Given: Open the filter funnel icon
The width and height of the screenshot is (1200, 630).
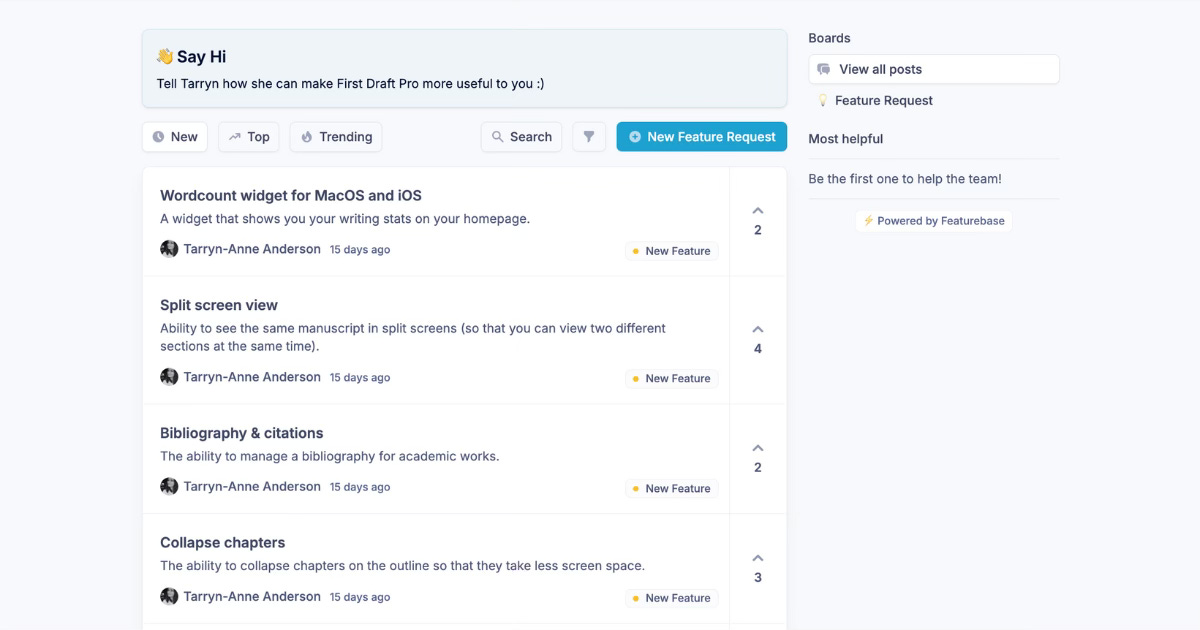Looking at the screenshot, I should tap(589, 137).
